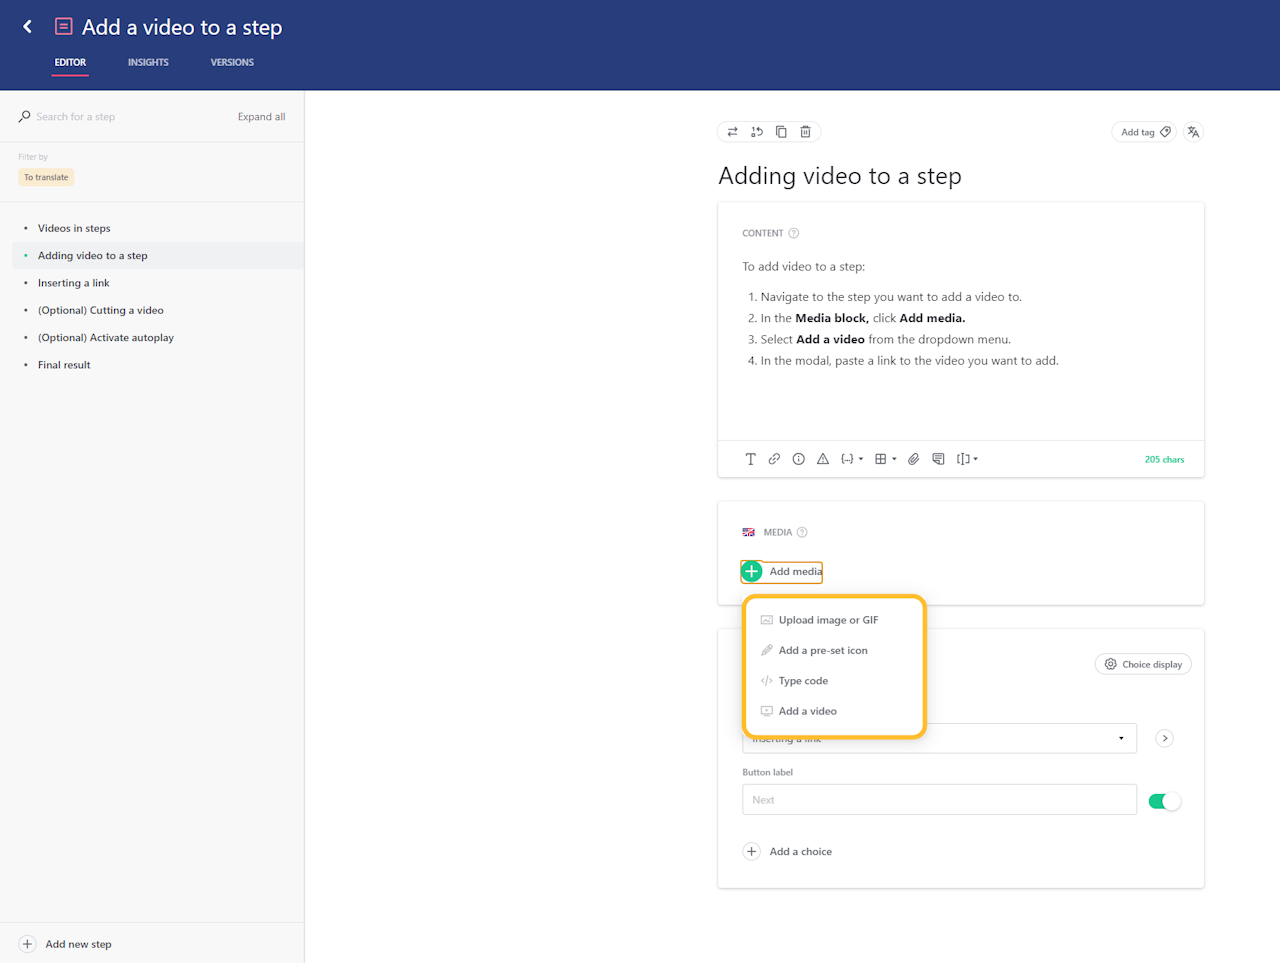Expand the curly braces variable dropdown

pos(852,459)
